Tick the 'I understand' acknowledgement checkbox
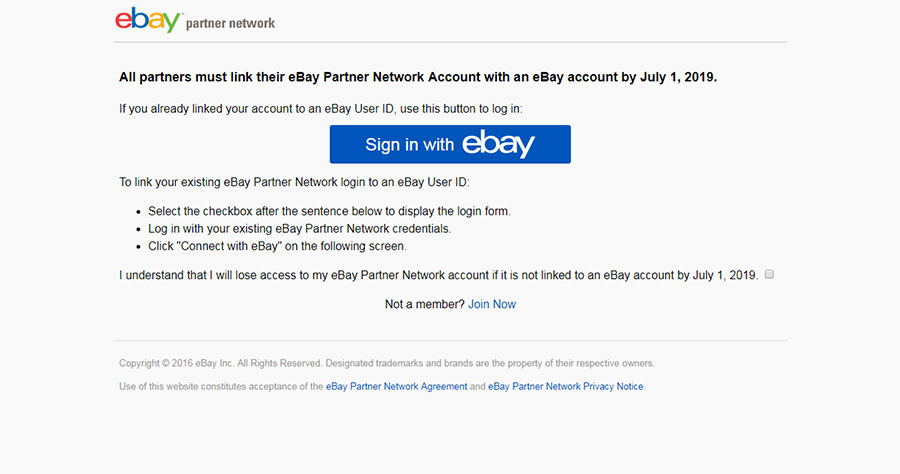The height and width of the screenshot is (474, 900). [769, 274]
